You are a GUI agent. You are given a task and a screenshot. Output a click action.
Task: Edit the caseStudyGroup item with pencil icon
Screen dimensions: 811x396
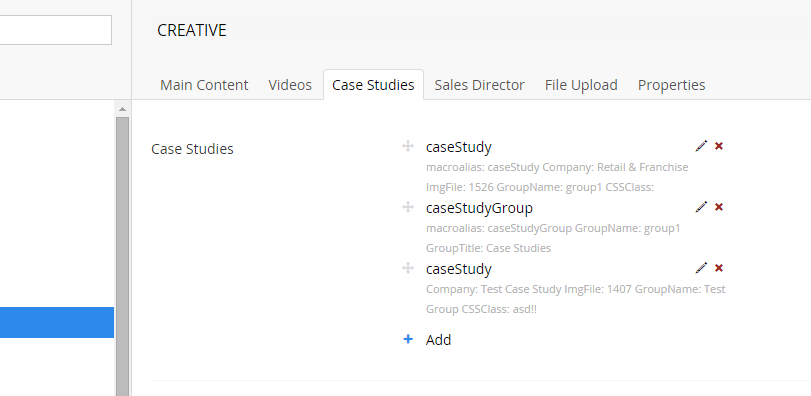point(701,207)
